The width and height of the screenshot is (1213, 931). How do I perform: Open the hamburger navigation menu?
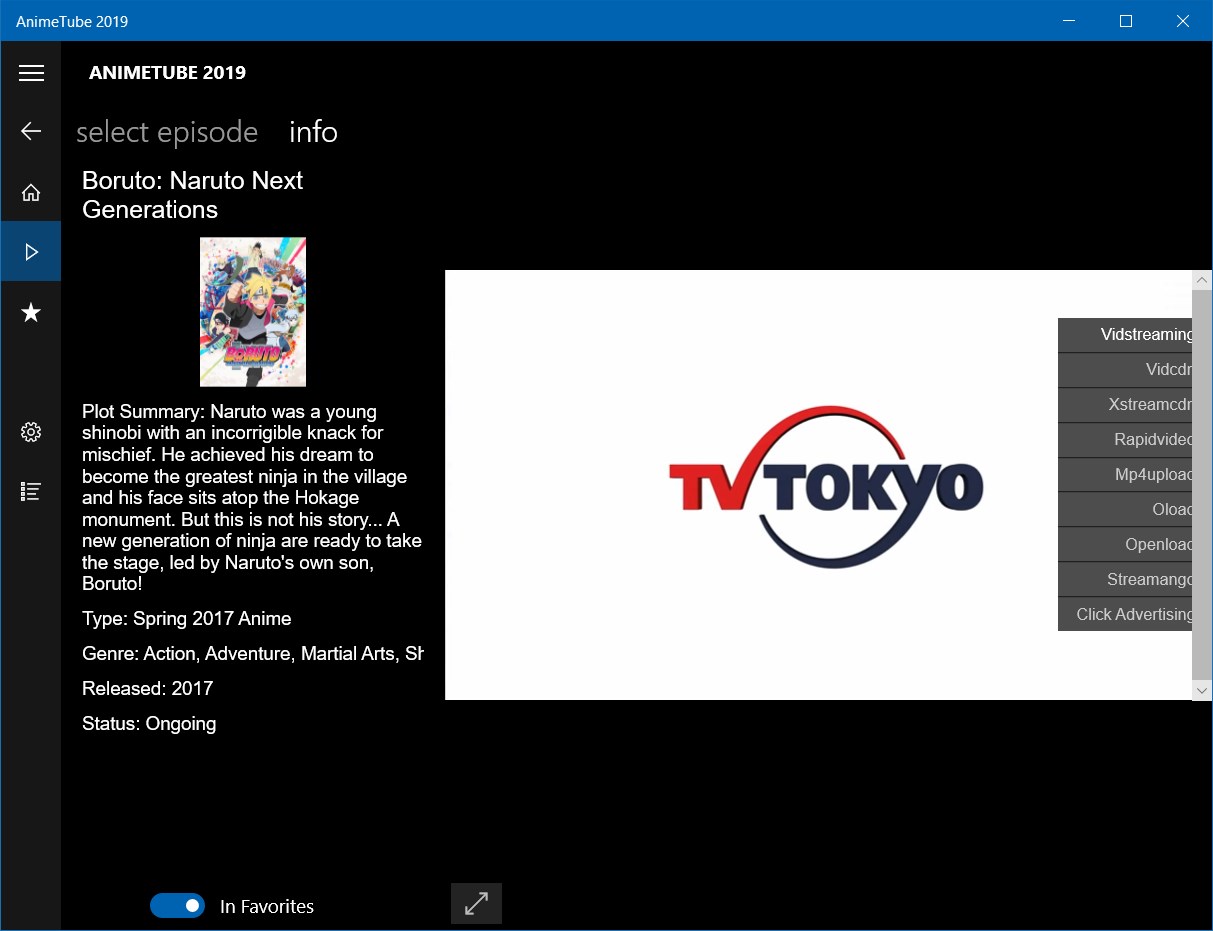(x=31, y=72)
